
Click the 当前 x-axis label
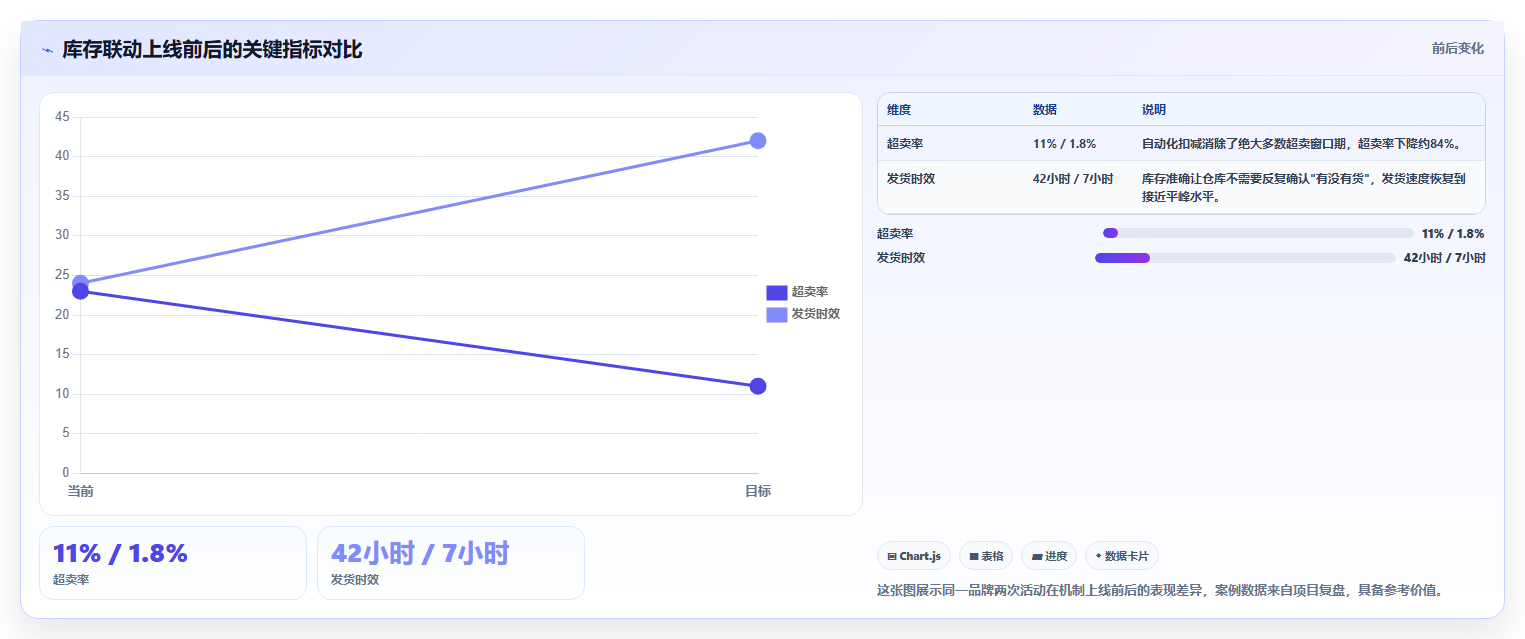(80, 491)
